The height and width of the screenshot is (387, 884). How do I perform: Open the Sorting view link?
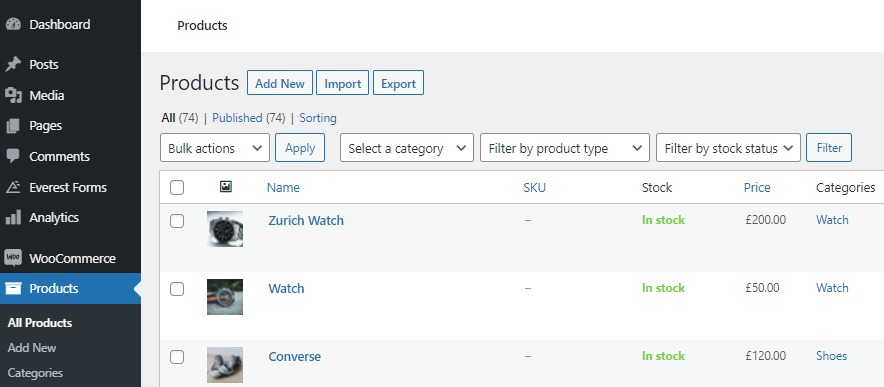point(318,118)
